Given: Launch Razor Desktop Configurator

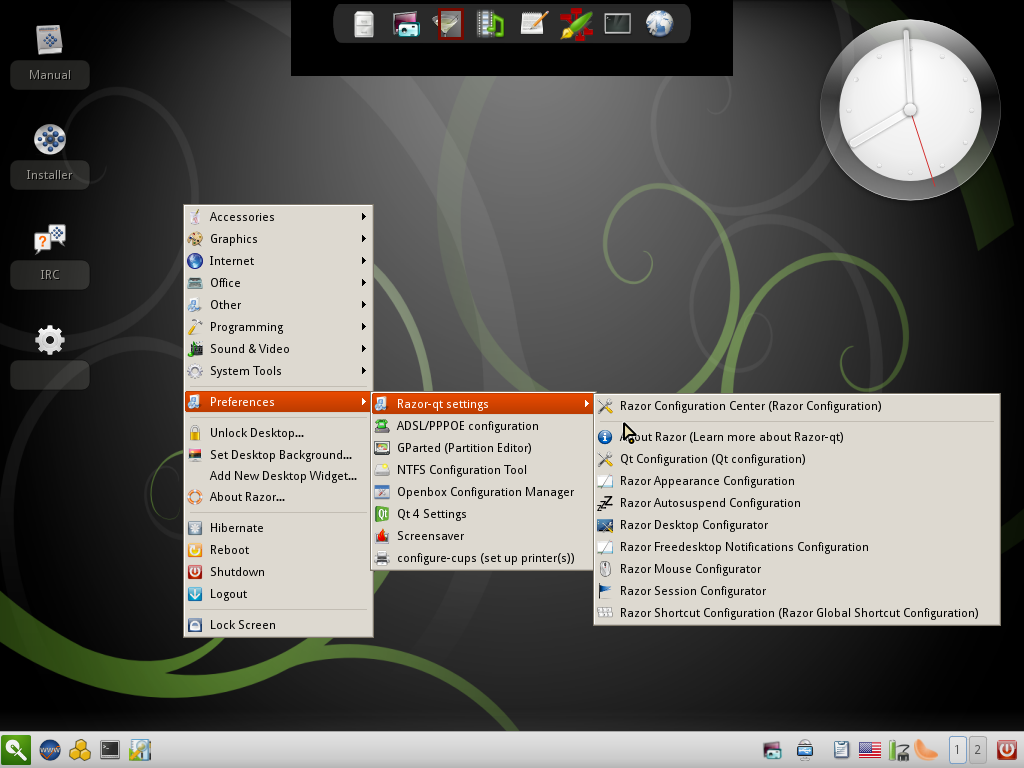Looking at the screenshot, I should coord(797,525).
